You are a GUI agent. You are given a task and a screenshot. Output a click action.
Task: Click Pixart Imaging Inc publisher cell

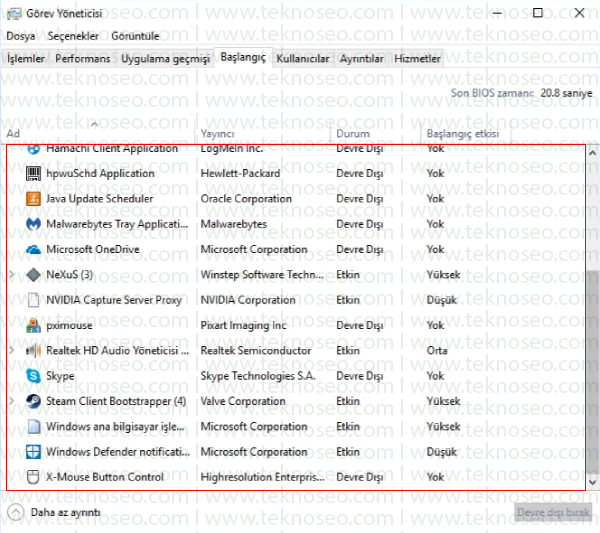click(x=243, y=326)
